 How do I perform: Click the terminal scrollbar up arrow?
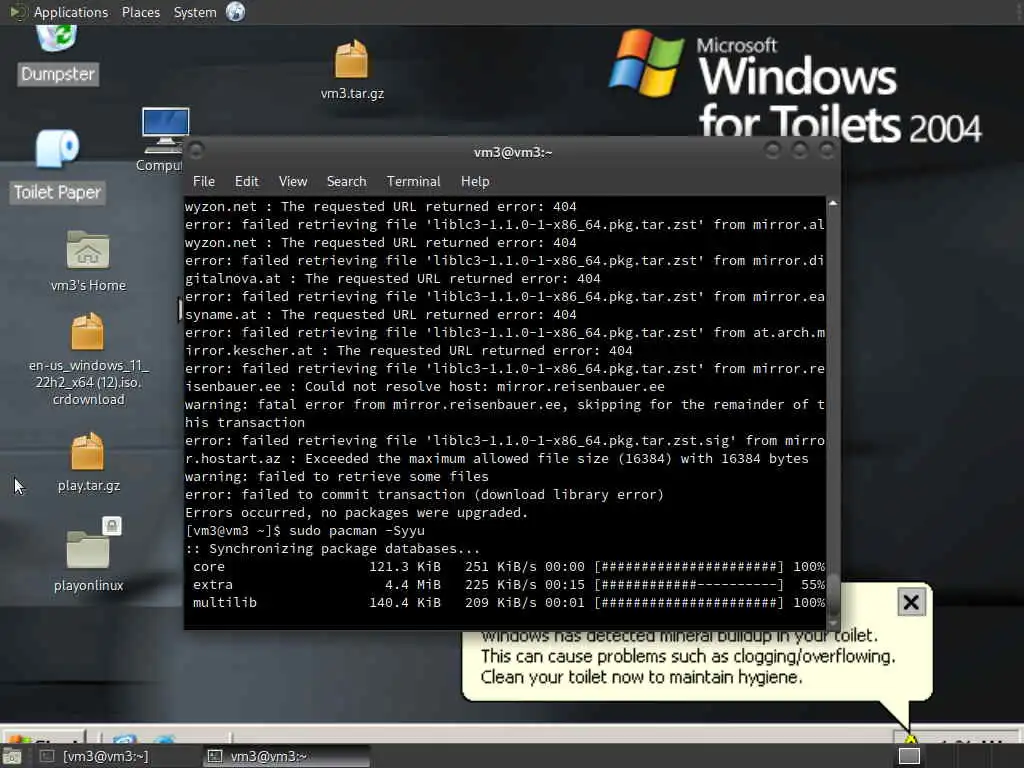click(833, 204)
